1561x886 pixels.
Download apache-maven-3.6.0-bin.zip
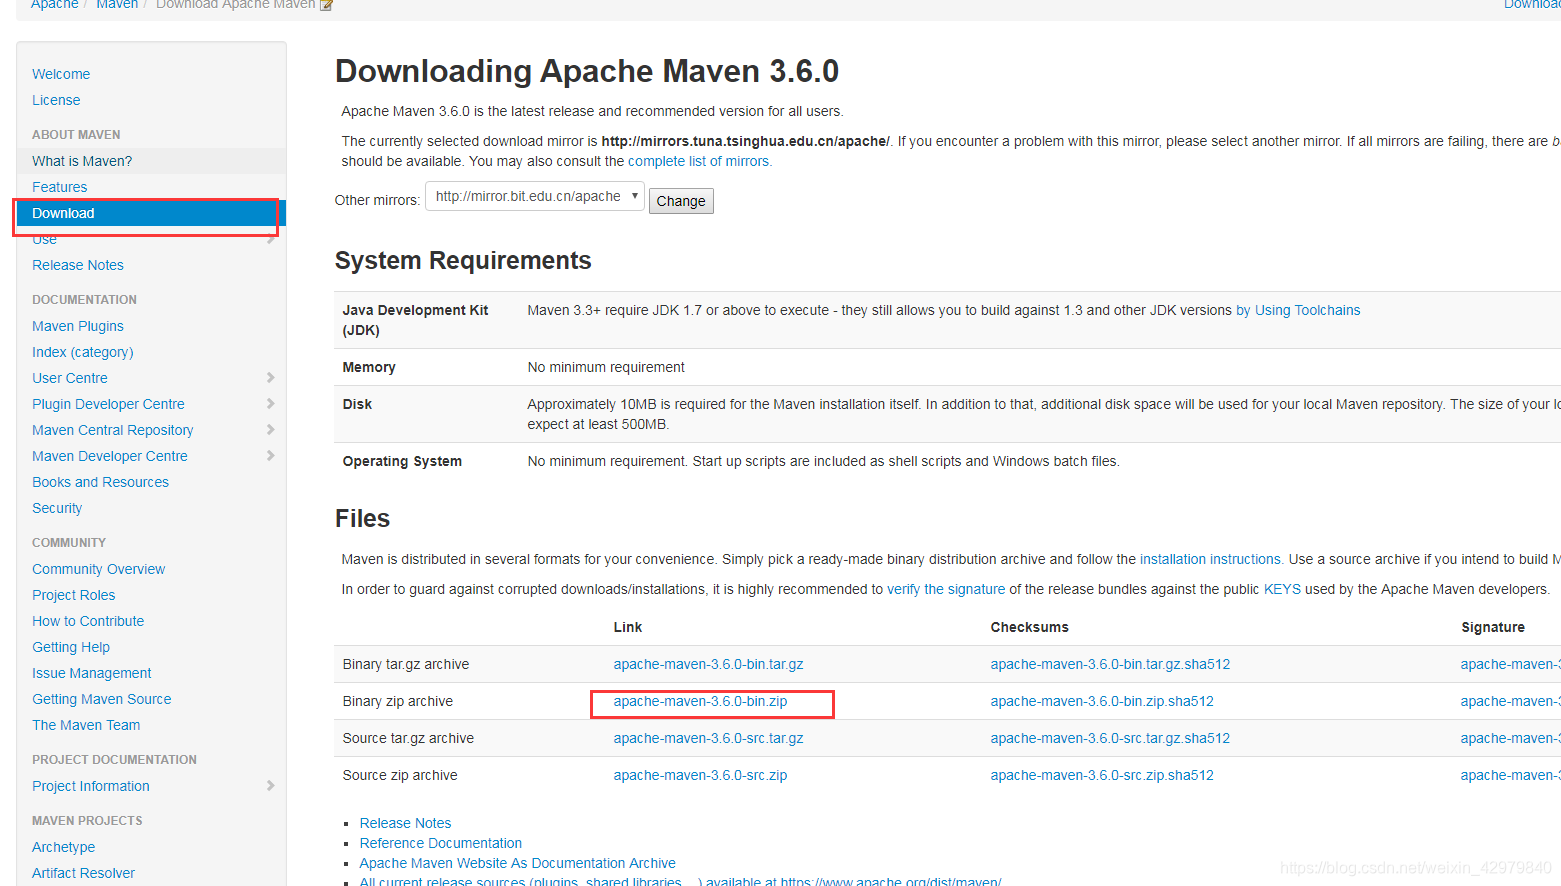[700, 701]
